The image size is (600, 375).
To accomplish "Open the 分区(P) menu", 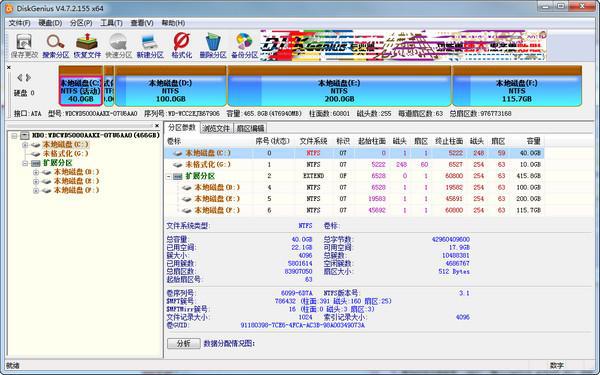I will pos(81,23).
